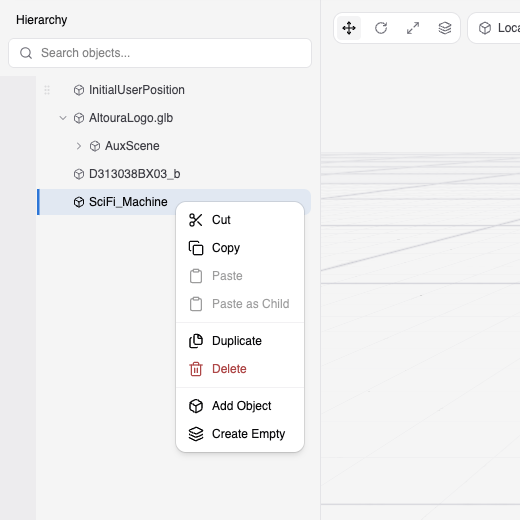Click clipboard icon beside Paste as Child

196,304
